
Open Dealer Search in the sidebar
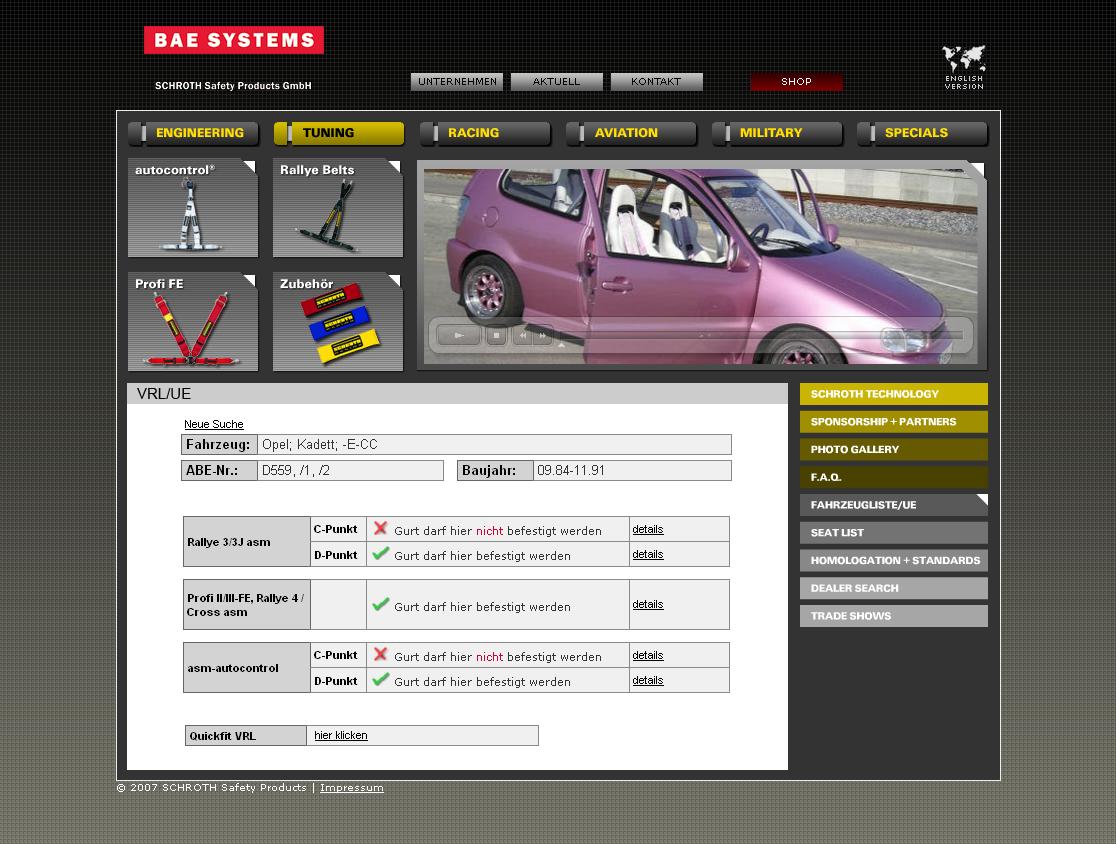point(893,588)
